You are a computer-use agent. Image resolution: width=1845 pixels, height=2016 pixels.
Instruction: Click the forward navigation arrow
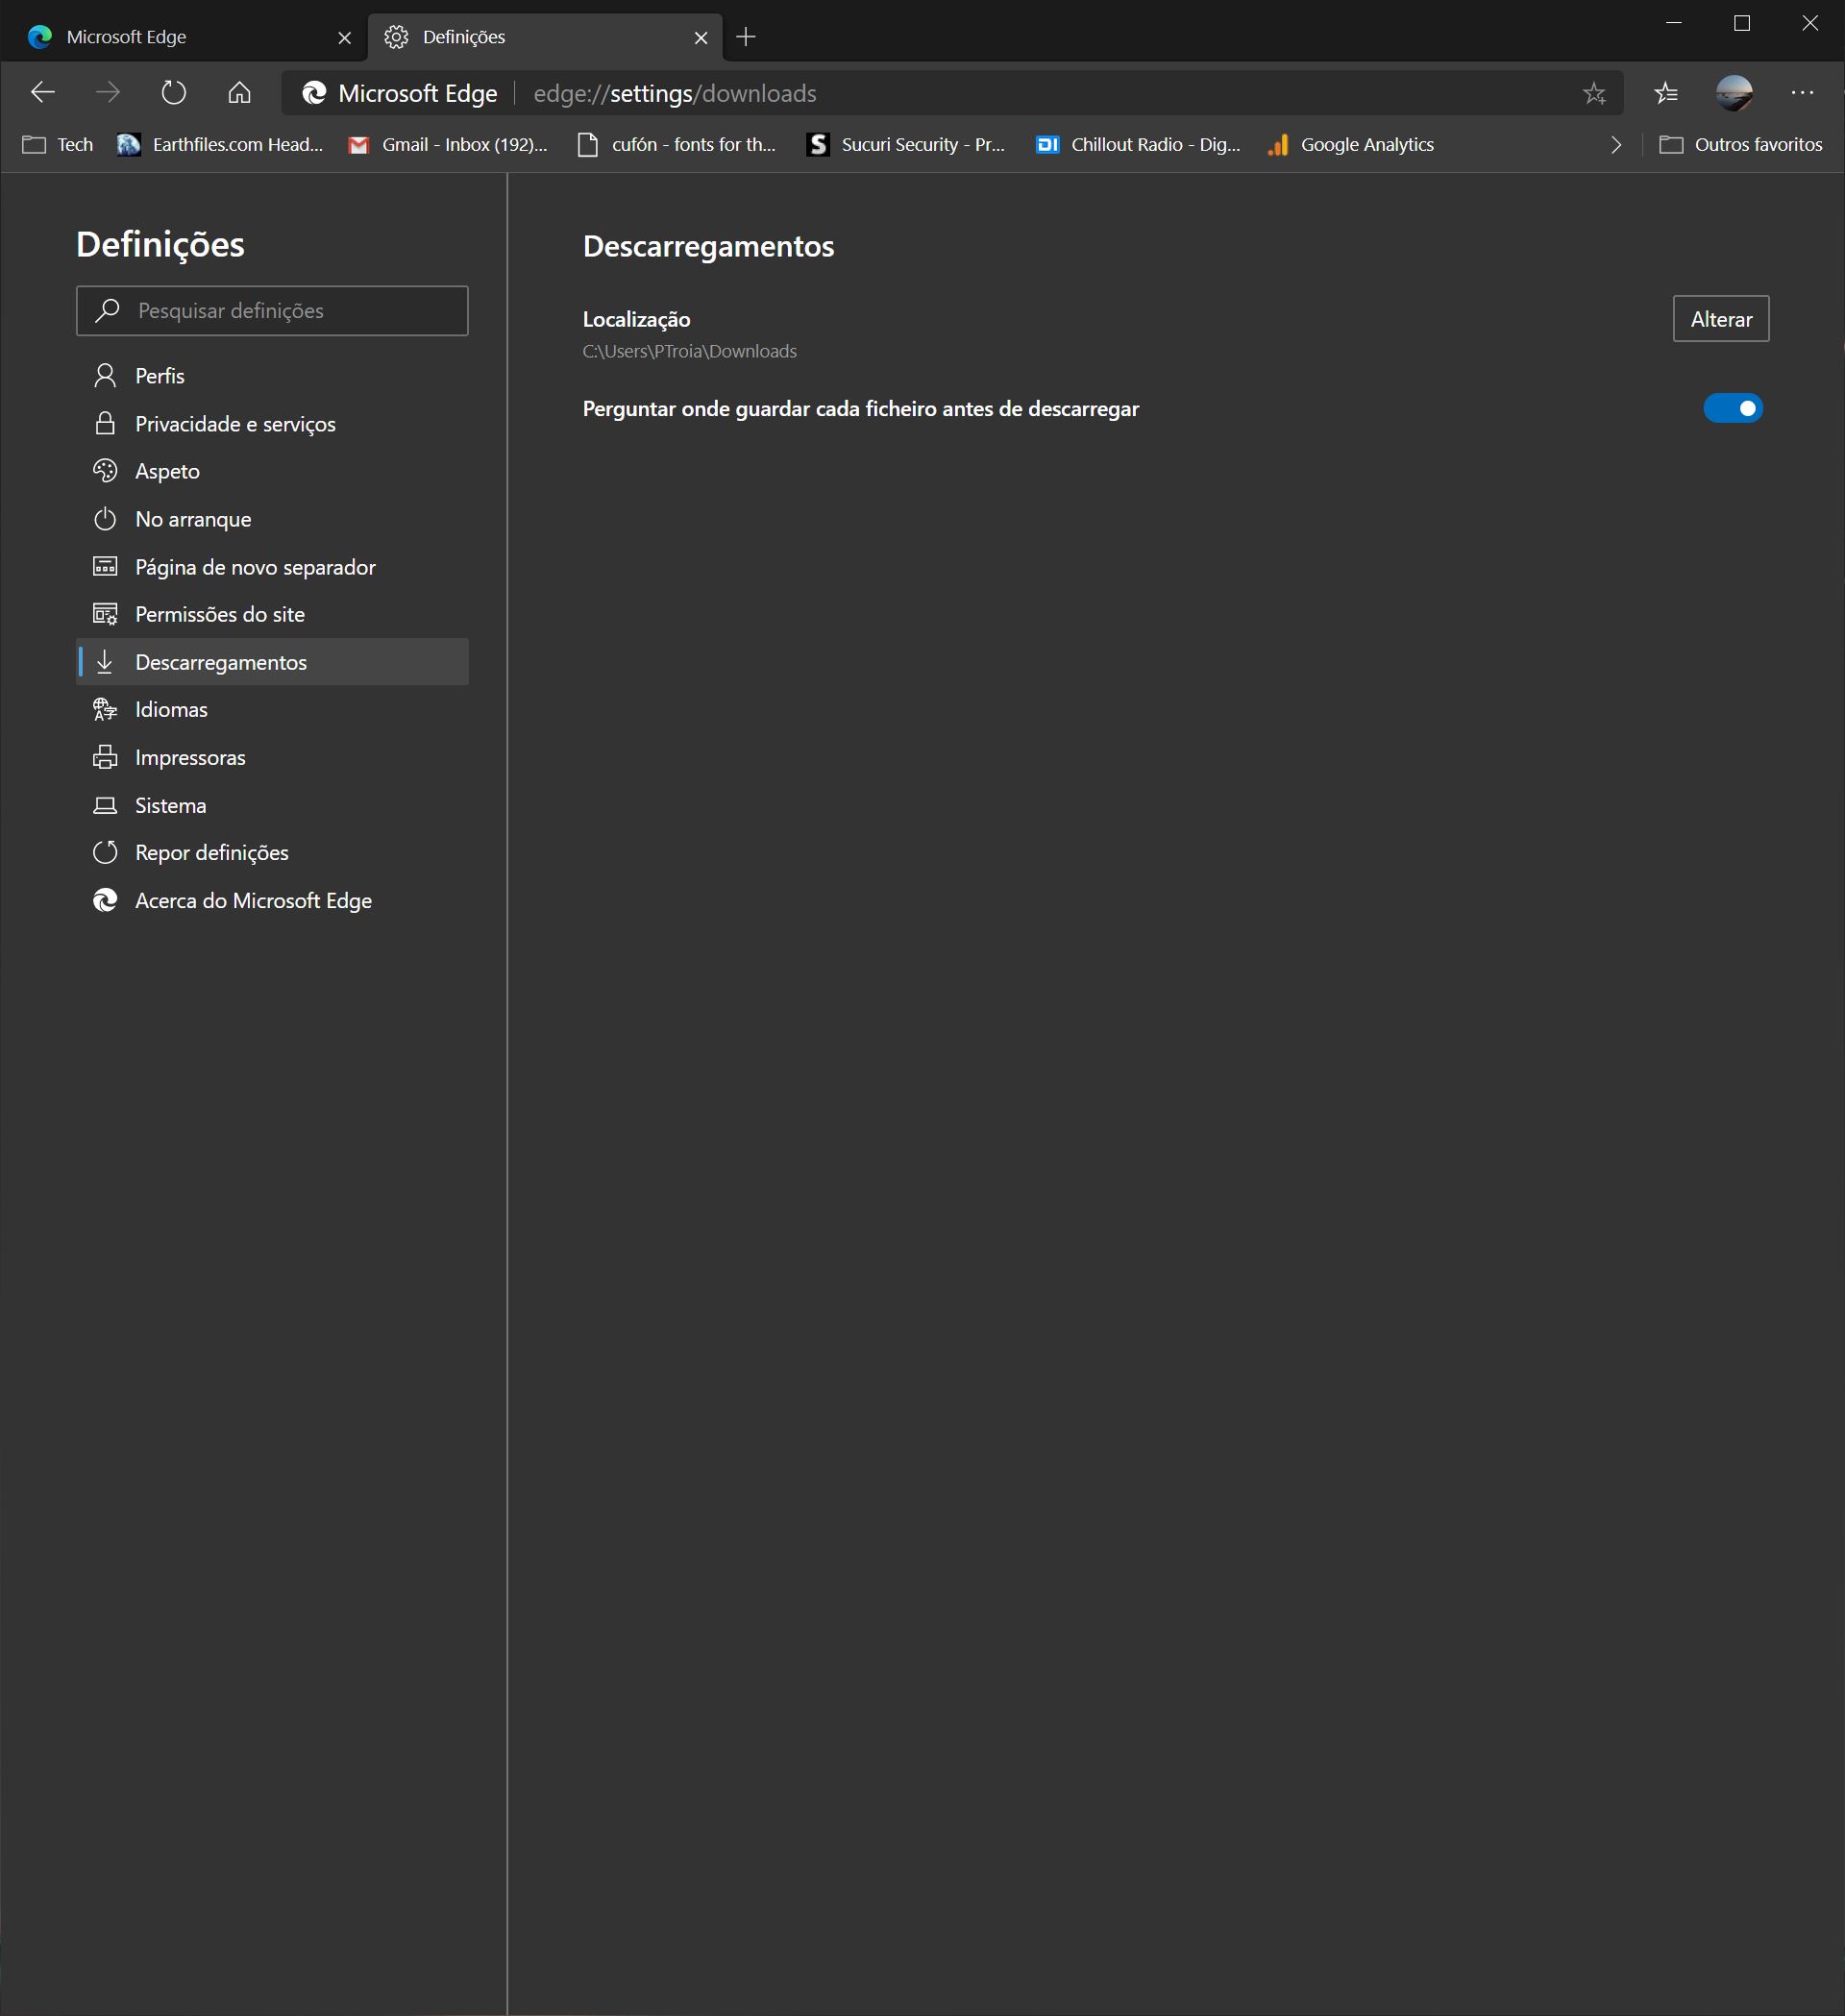coord(107,93)
